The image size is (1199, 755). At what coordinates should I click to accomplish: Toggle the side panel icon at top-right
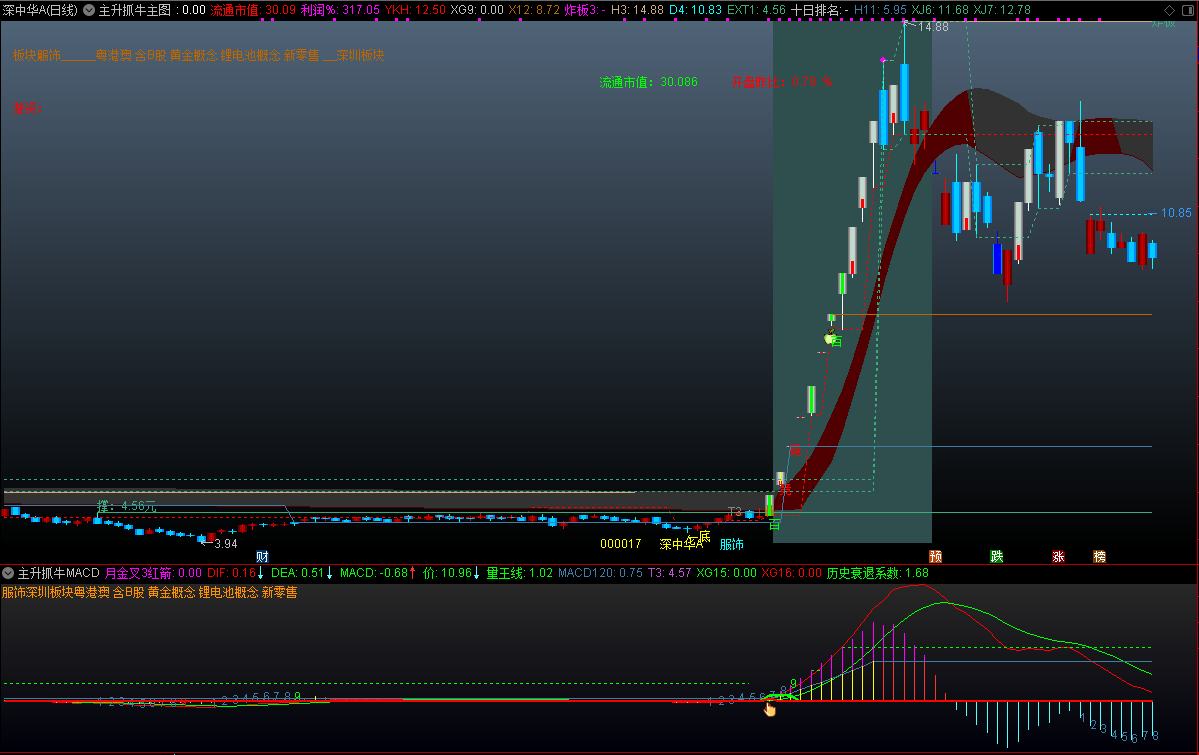pyautogui.click(x=1188, y=10)
